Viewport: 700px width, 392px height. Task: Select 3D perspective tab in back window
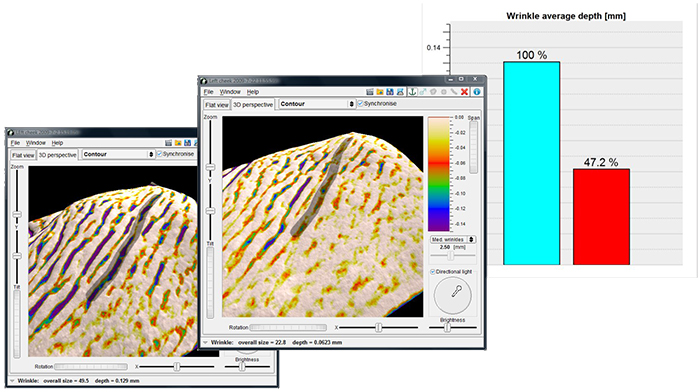[x=58, y=155]
